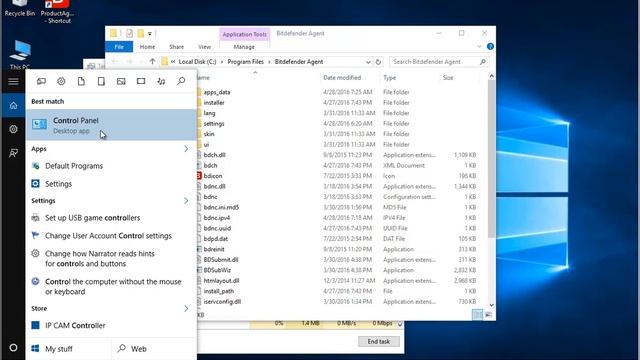Open Control Panel best match result
Viewport: 640px width, 360px height.
[111, 125]
